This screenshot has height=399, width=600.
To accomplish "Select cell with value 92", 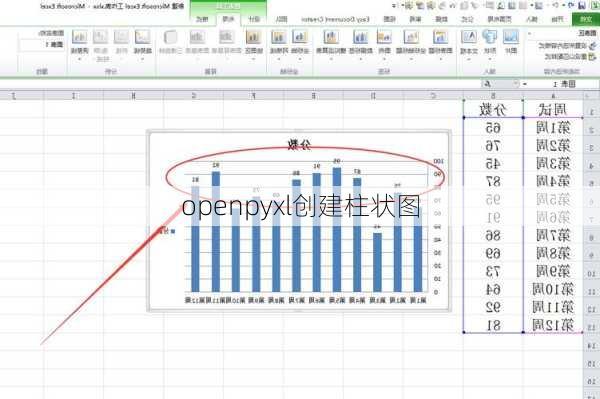I will 493,307.
